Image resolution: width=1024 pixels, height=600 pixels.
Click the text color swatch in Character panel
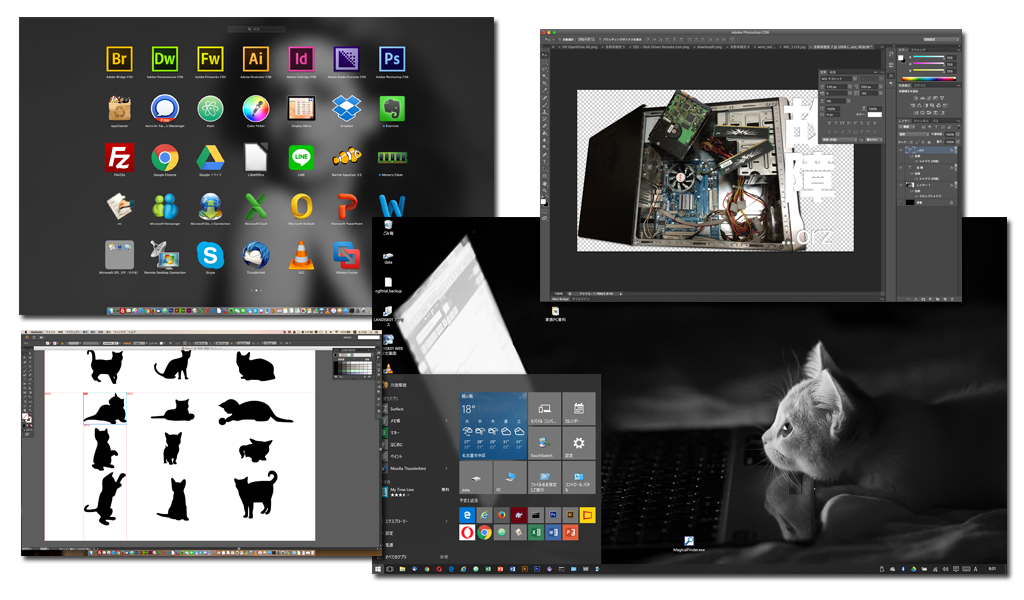pyautogui.click(x=874, y=114)
